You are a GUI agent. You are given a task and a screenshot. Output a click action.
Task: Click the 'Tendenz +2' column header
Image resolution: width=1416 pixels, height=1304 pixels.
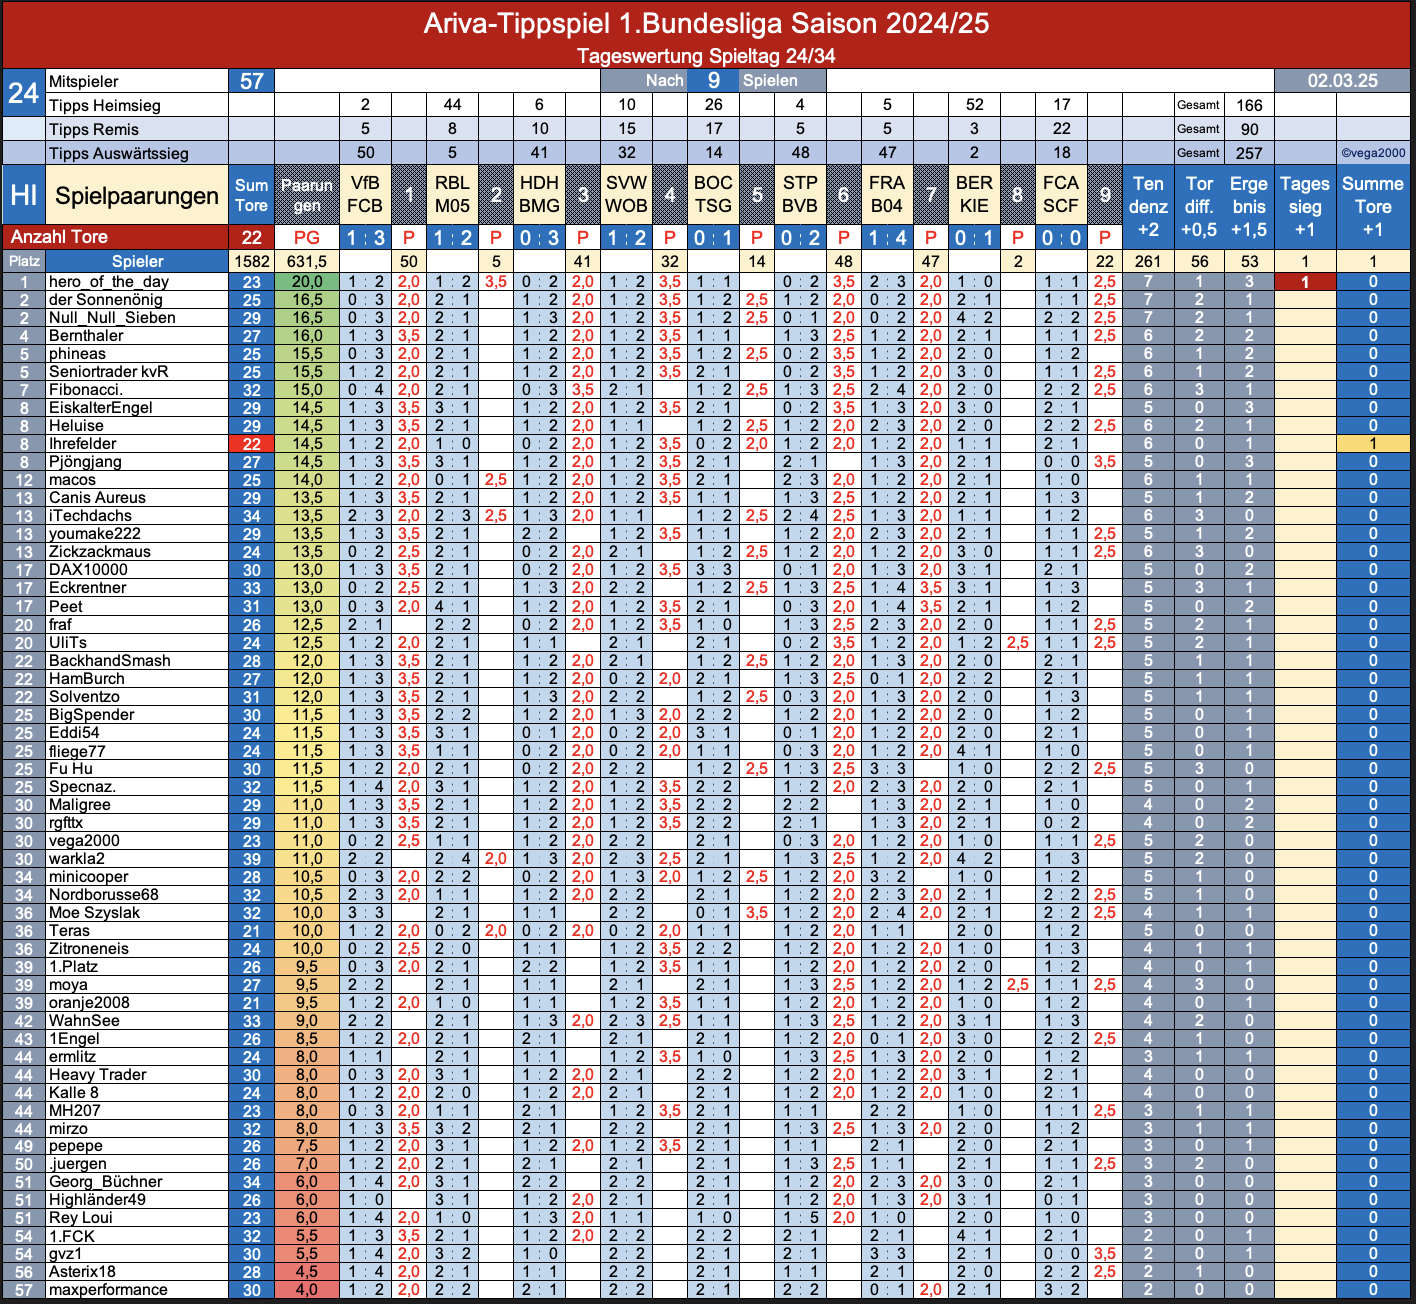[1148, 207]
